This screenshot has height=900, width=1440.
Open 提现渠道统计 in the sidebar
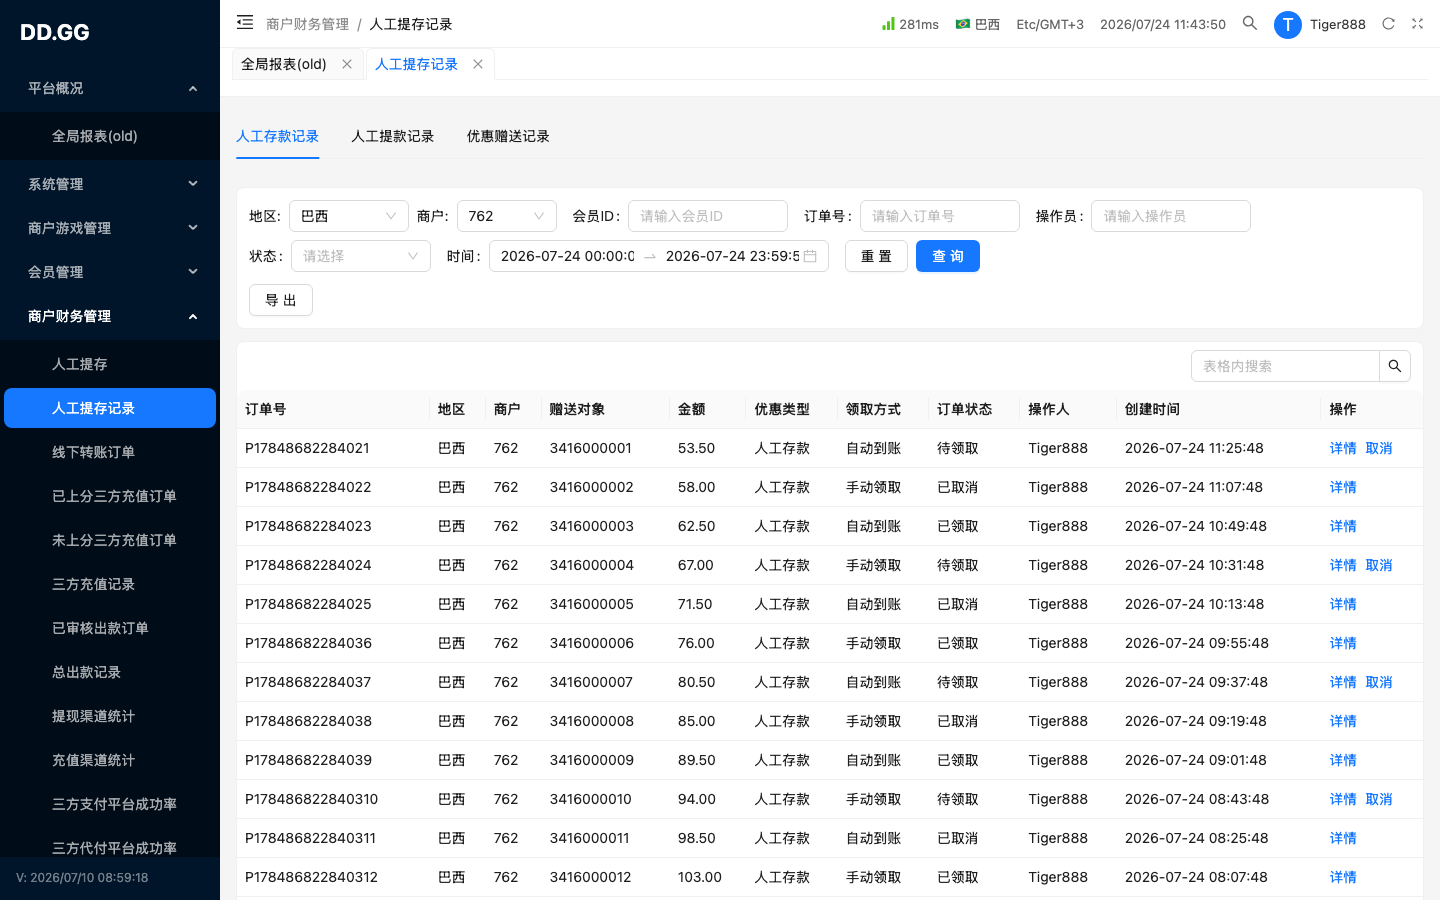click(x=110, y=716)
